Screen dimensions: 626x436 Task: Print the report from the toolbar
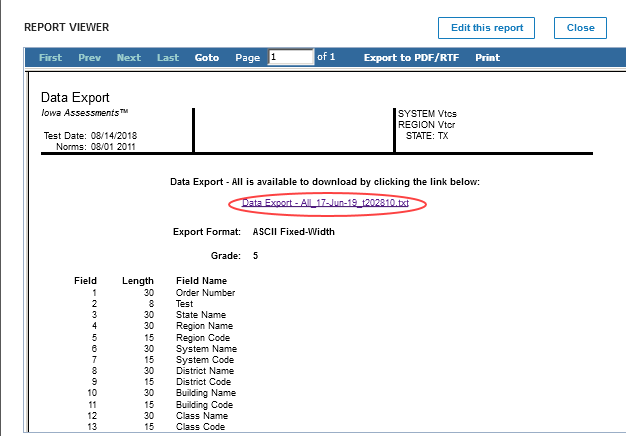click(487, 58)
